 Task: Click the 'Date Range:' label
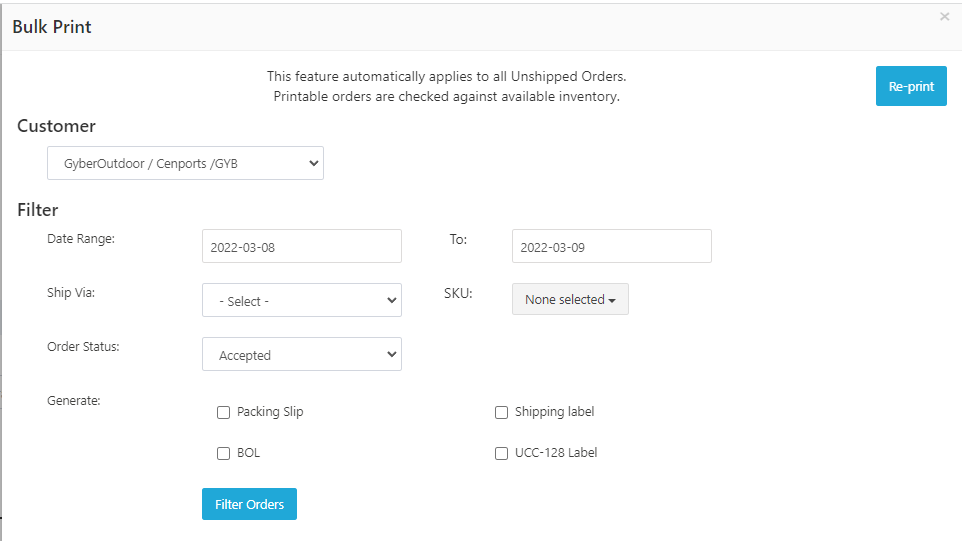pos(81,238)
